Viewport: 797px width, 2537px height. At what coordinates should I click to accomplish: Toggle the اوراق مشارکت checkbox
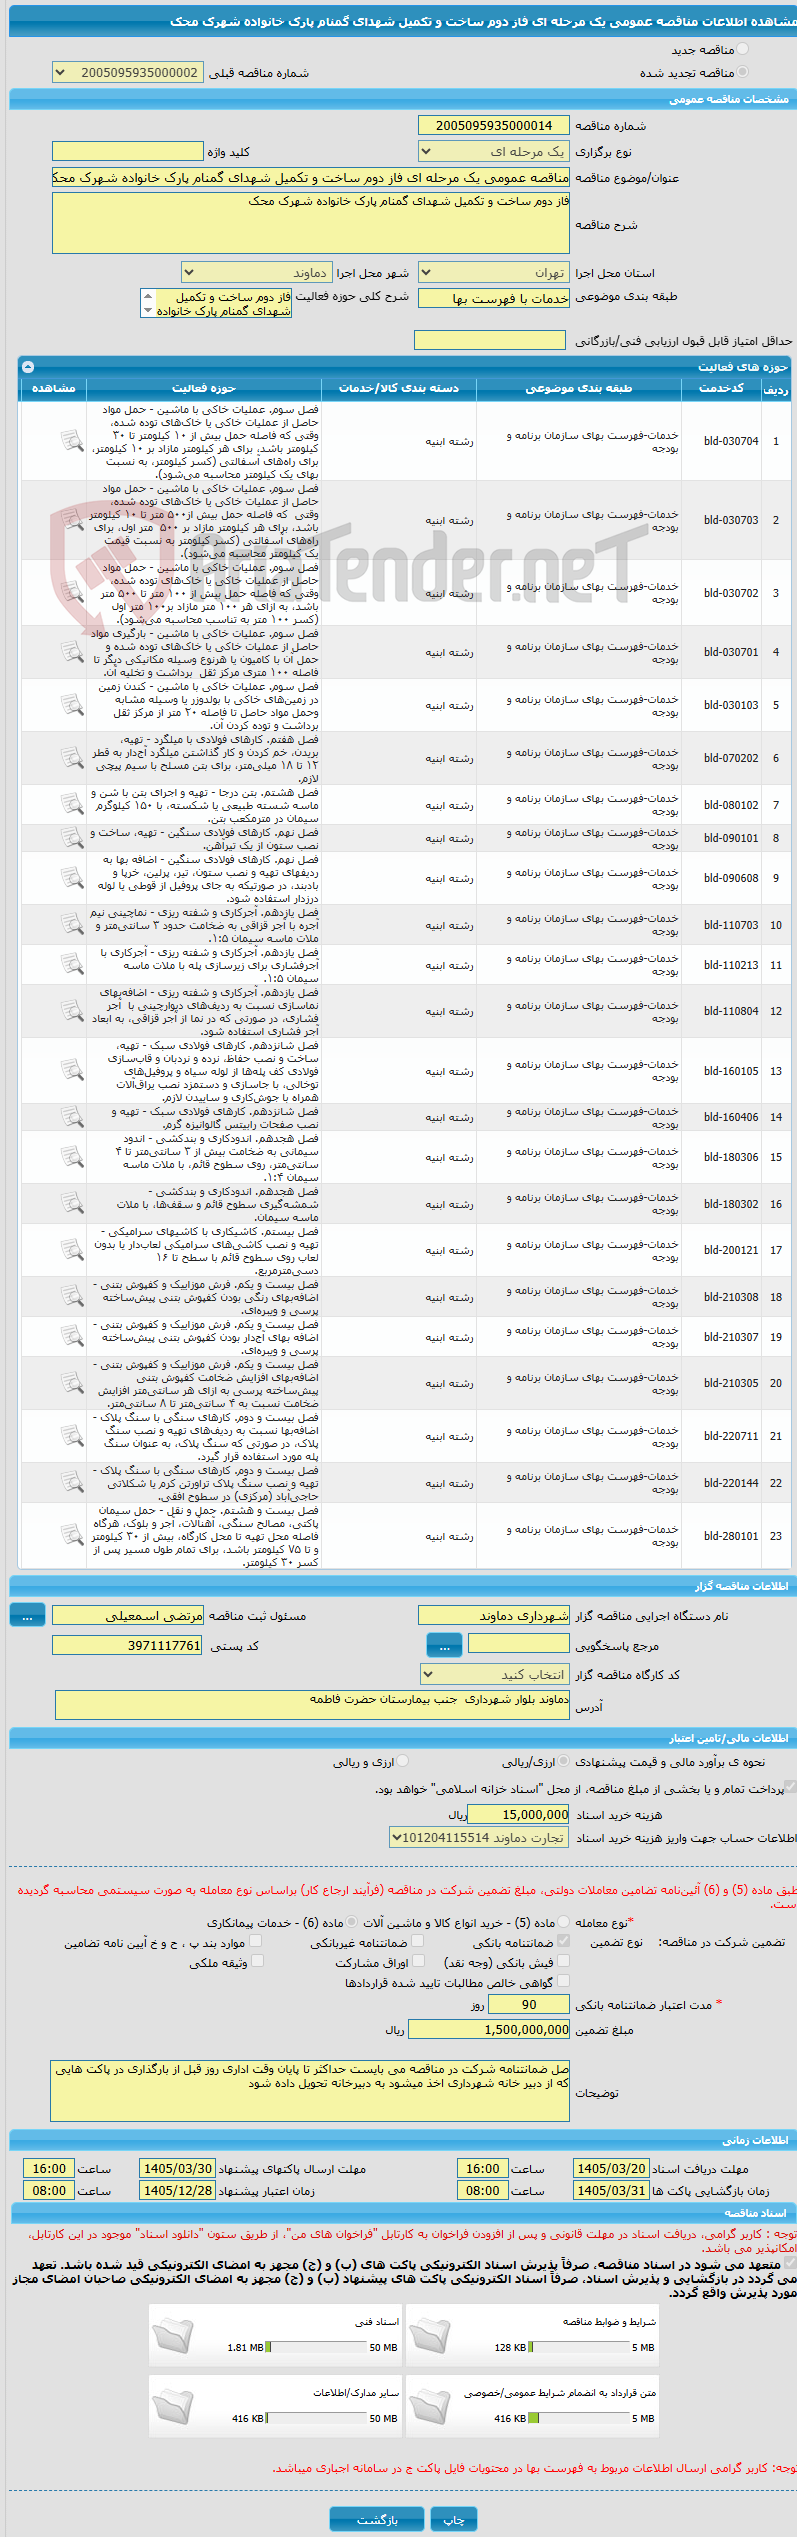coord(417,1961)
